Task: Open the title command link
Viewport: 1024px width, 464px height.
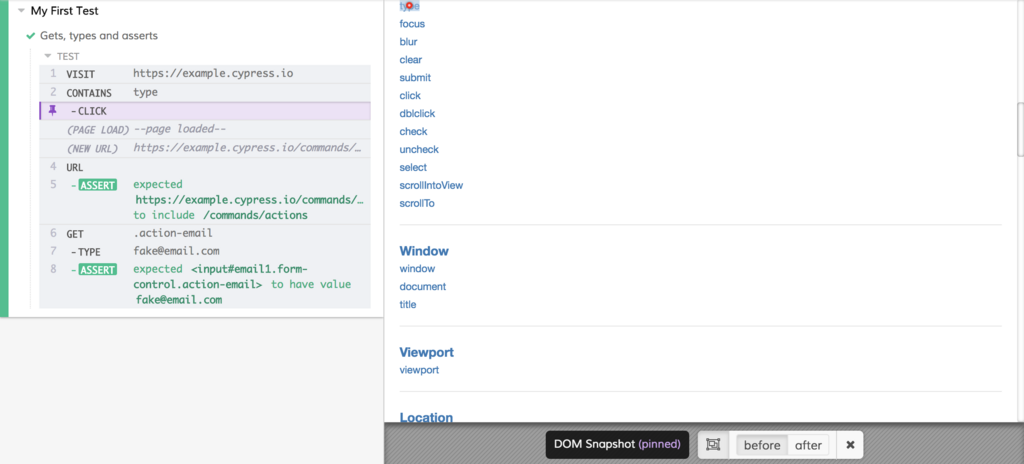Action: coord(408,305)
